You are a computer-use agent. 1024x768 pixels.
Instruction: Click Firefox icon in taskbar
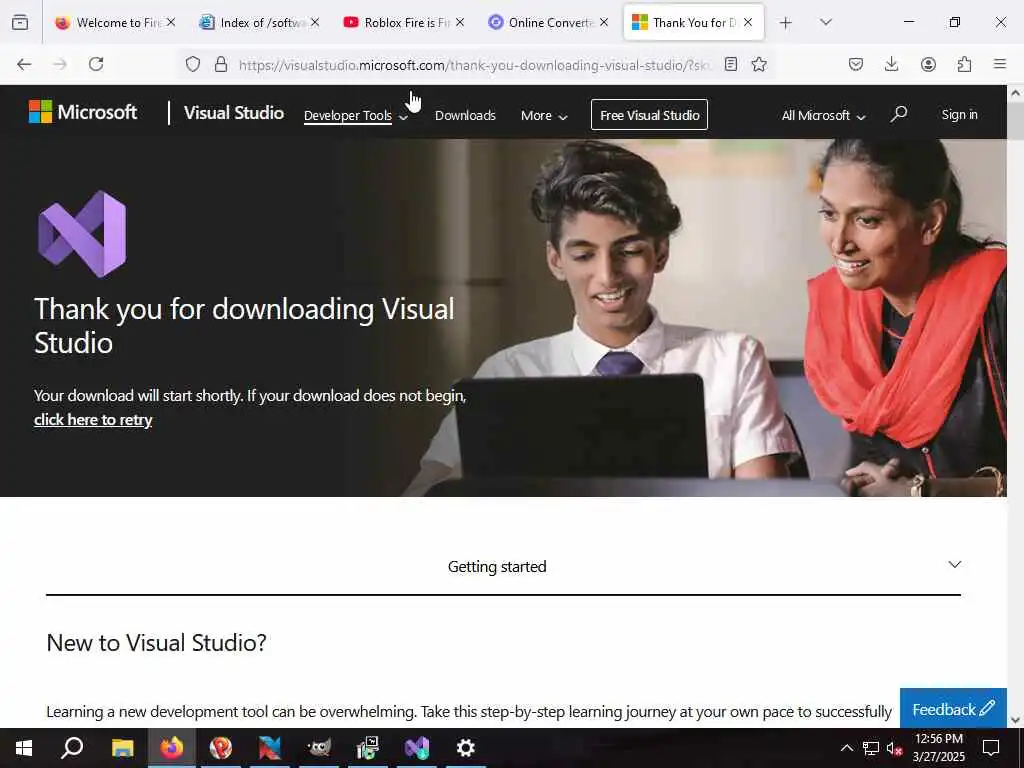(x=172, y=748)
